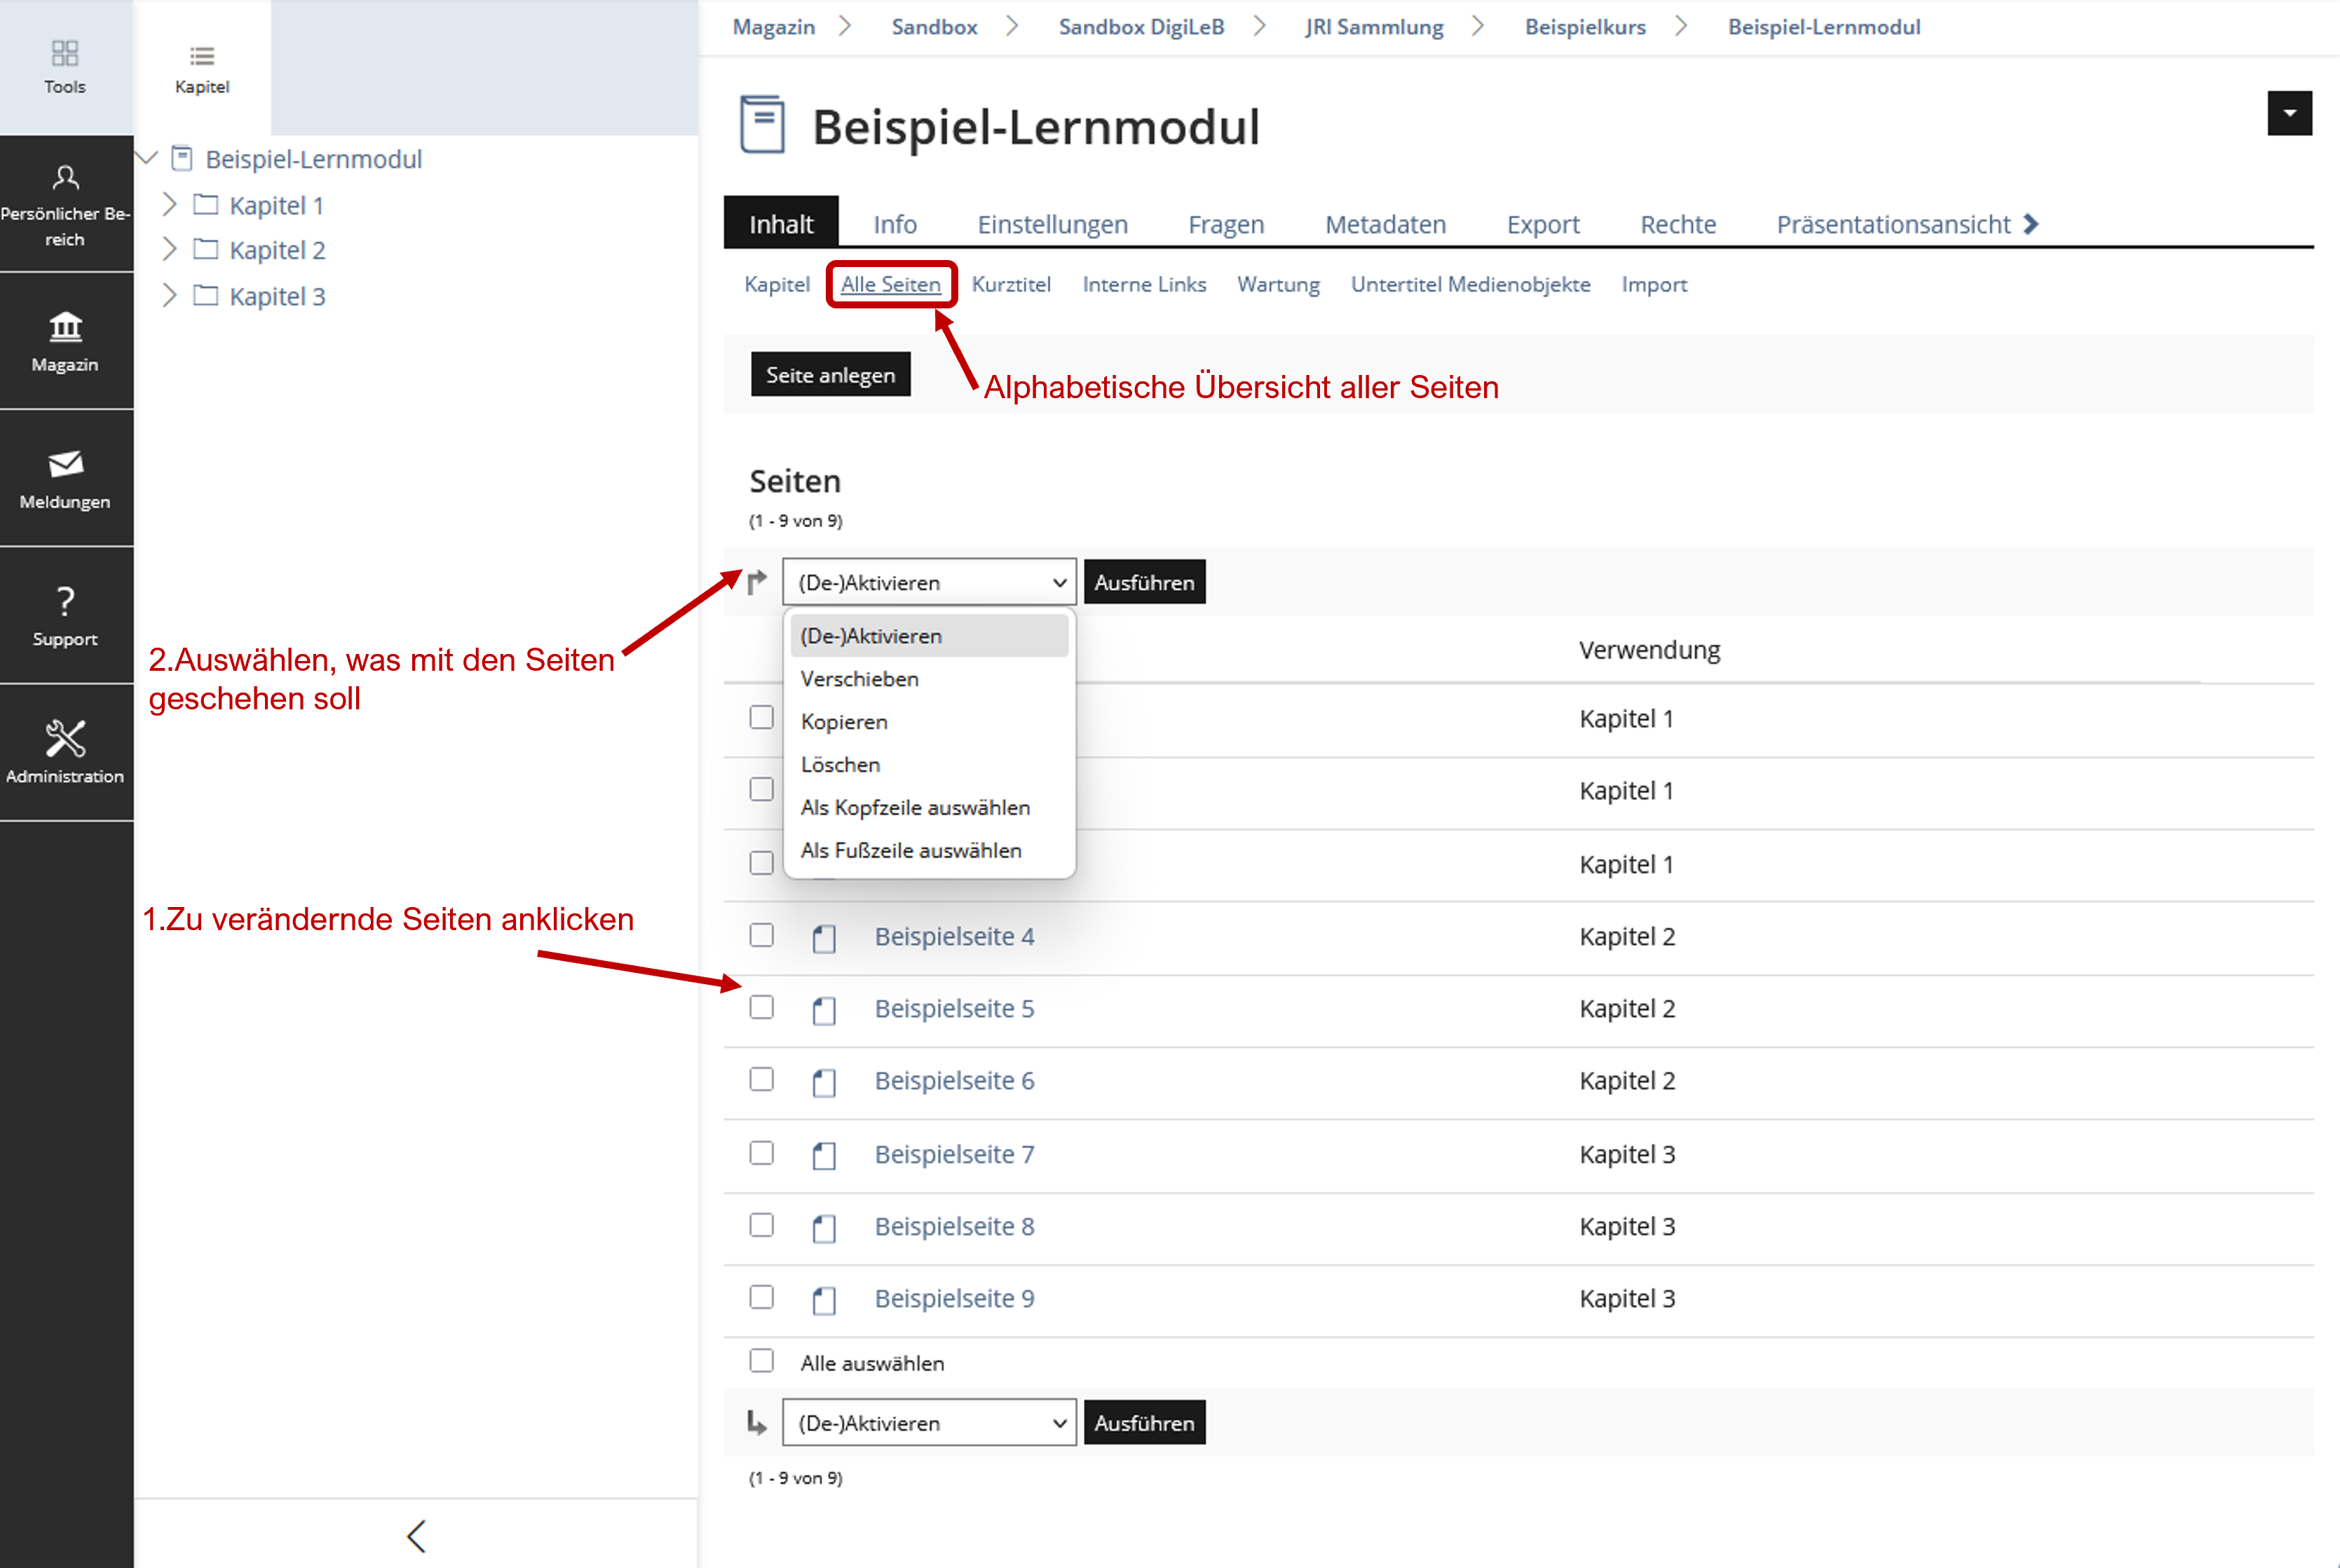Expand Kapitel 1 in tree
The width and height of the screenshot is (2340, 1568).
click(x=169, y=205)
